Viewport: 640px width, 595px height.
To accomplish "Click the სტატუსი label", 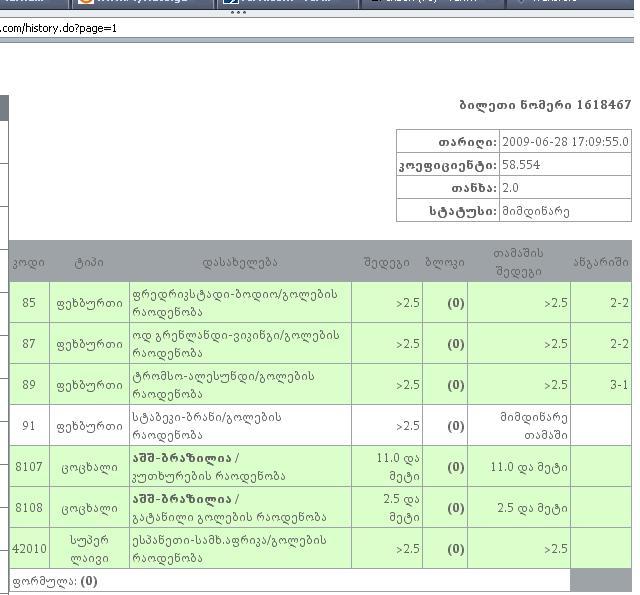I will [462, 211].
